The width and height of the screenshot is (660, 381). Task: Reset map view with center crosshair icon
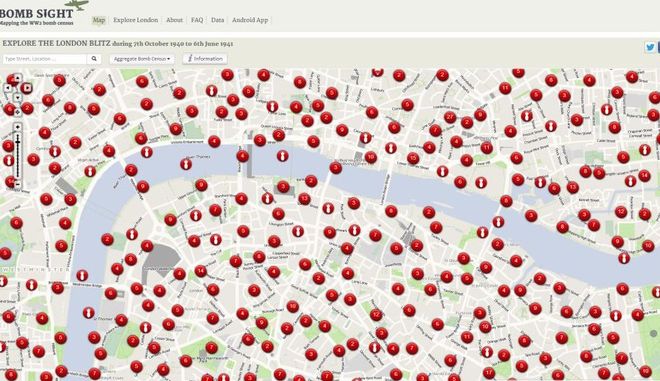17,112
